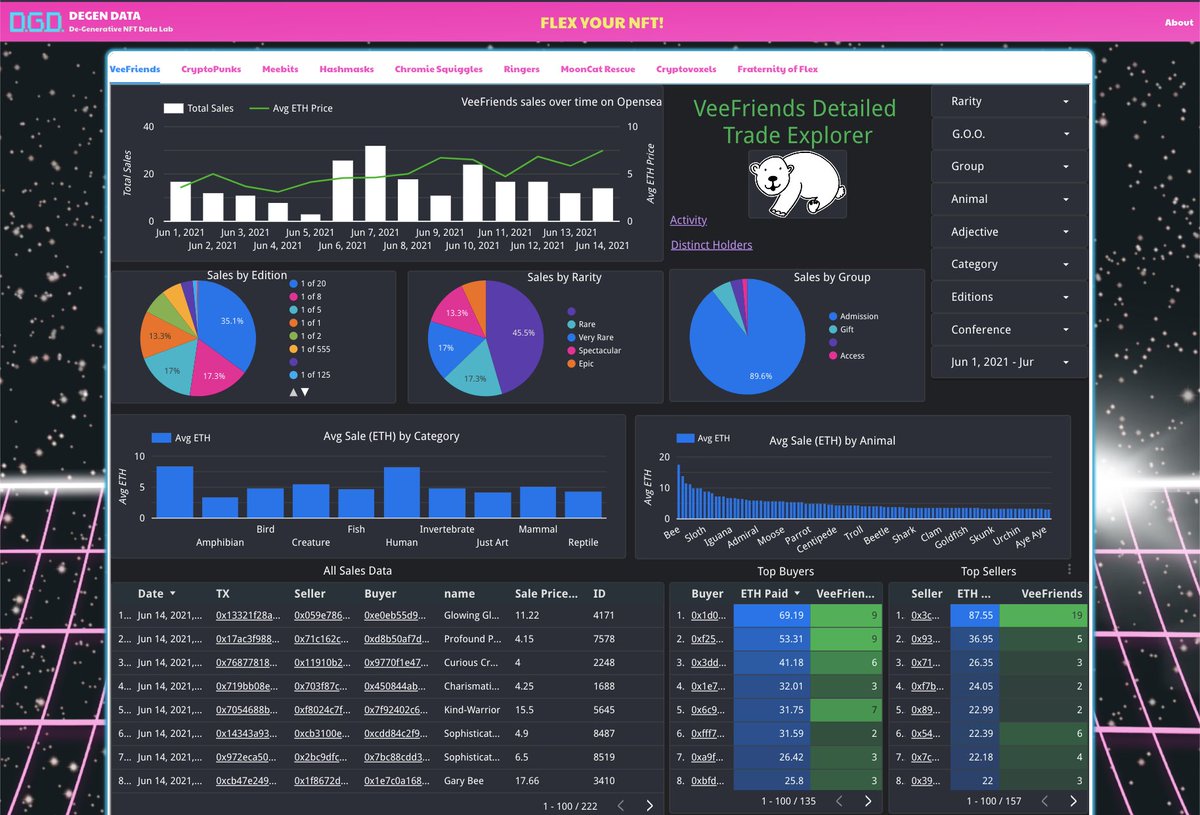Switch to Fraternity of Flex tab
This screenshot has height=815, width=1200.
[x=777, y=69]
